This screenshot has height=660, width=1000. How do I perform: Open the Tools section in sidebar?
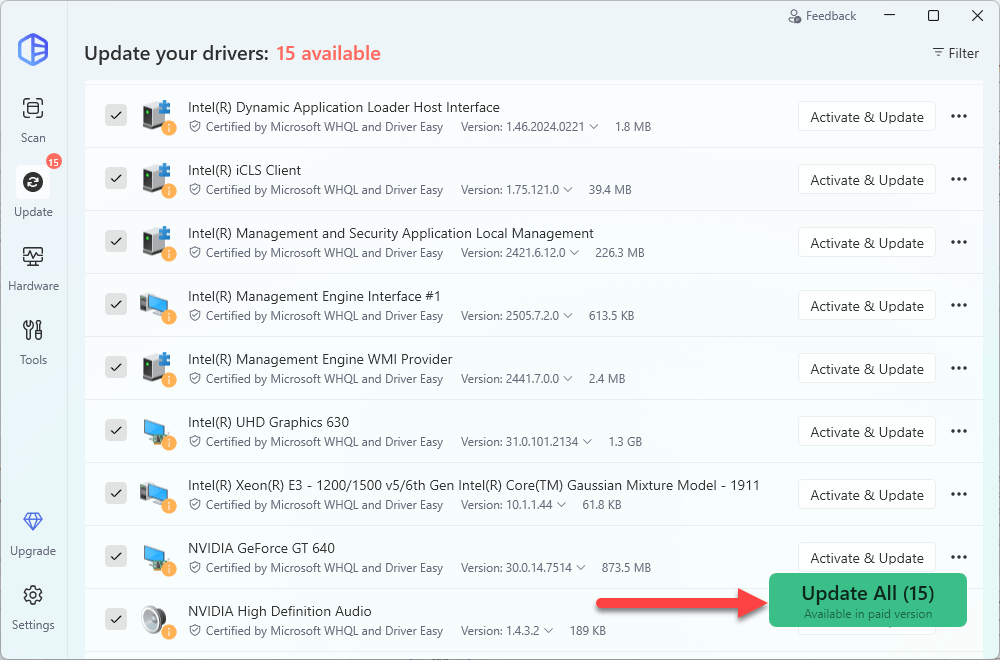(x=33, y=341)
